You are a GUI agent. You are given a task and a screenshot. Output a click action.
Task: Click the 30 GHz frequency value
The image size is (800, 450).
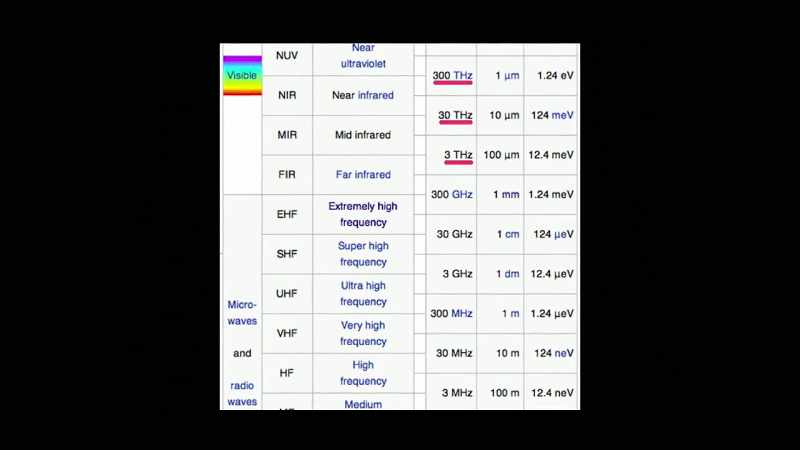454,234
